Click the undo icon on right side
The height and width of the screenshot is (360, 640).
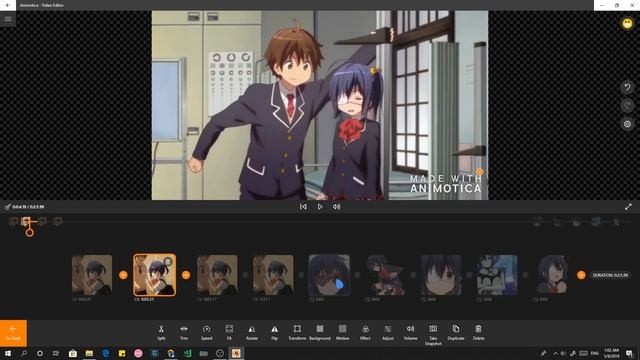[627, 87]
